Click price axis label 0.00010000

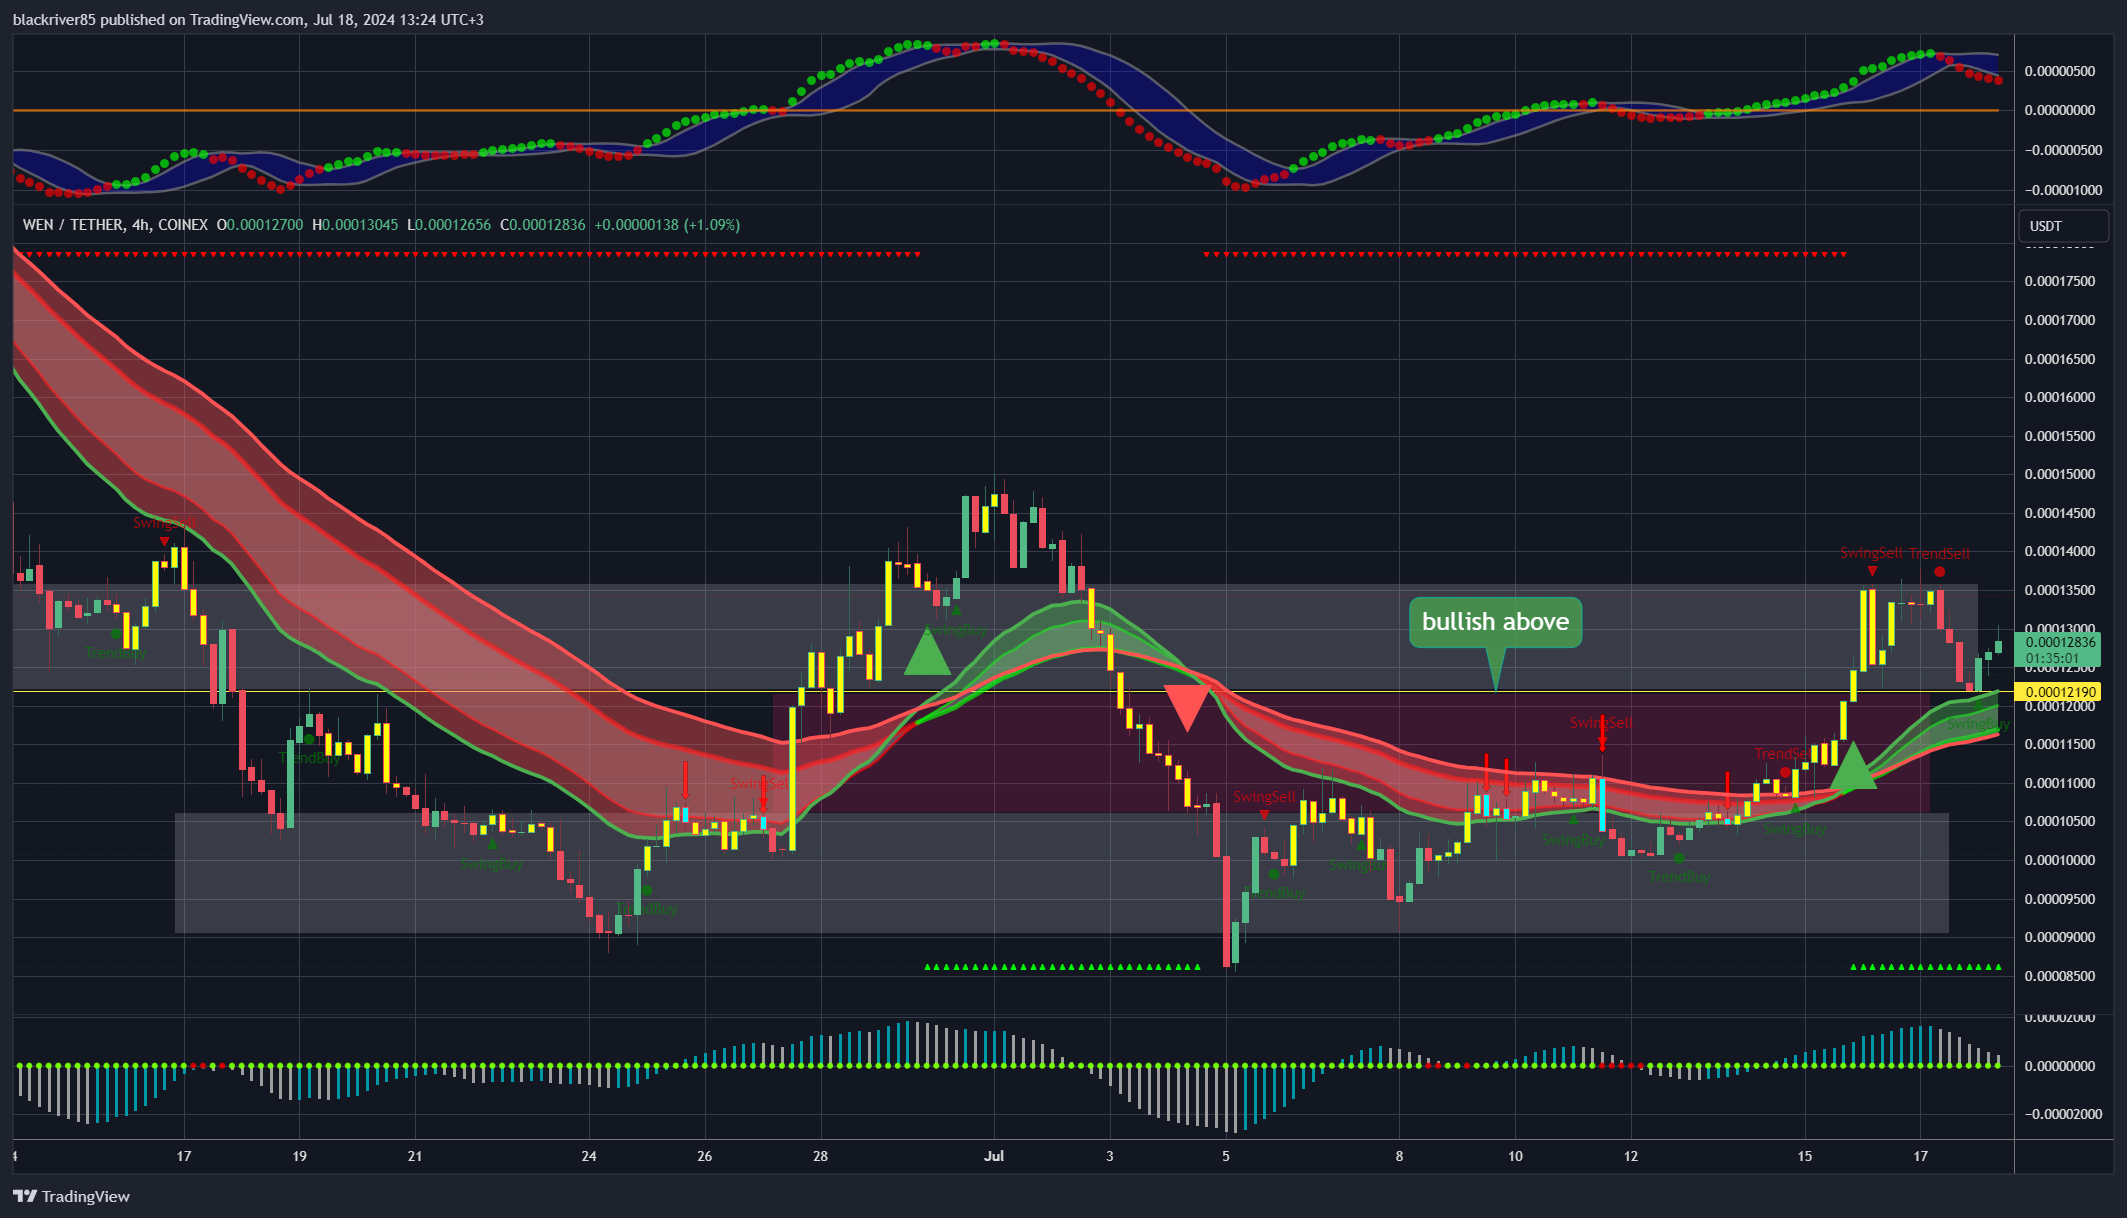pyautogui.click(x=2059, y=860)
